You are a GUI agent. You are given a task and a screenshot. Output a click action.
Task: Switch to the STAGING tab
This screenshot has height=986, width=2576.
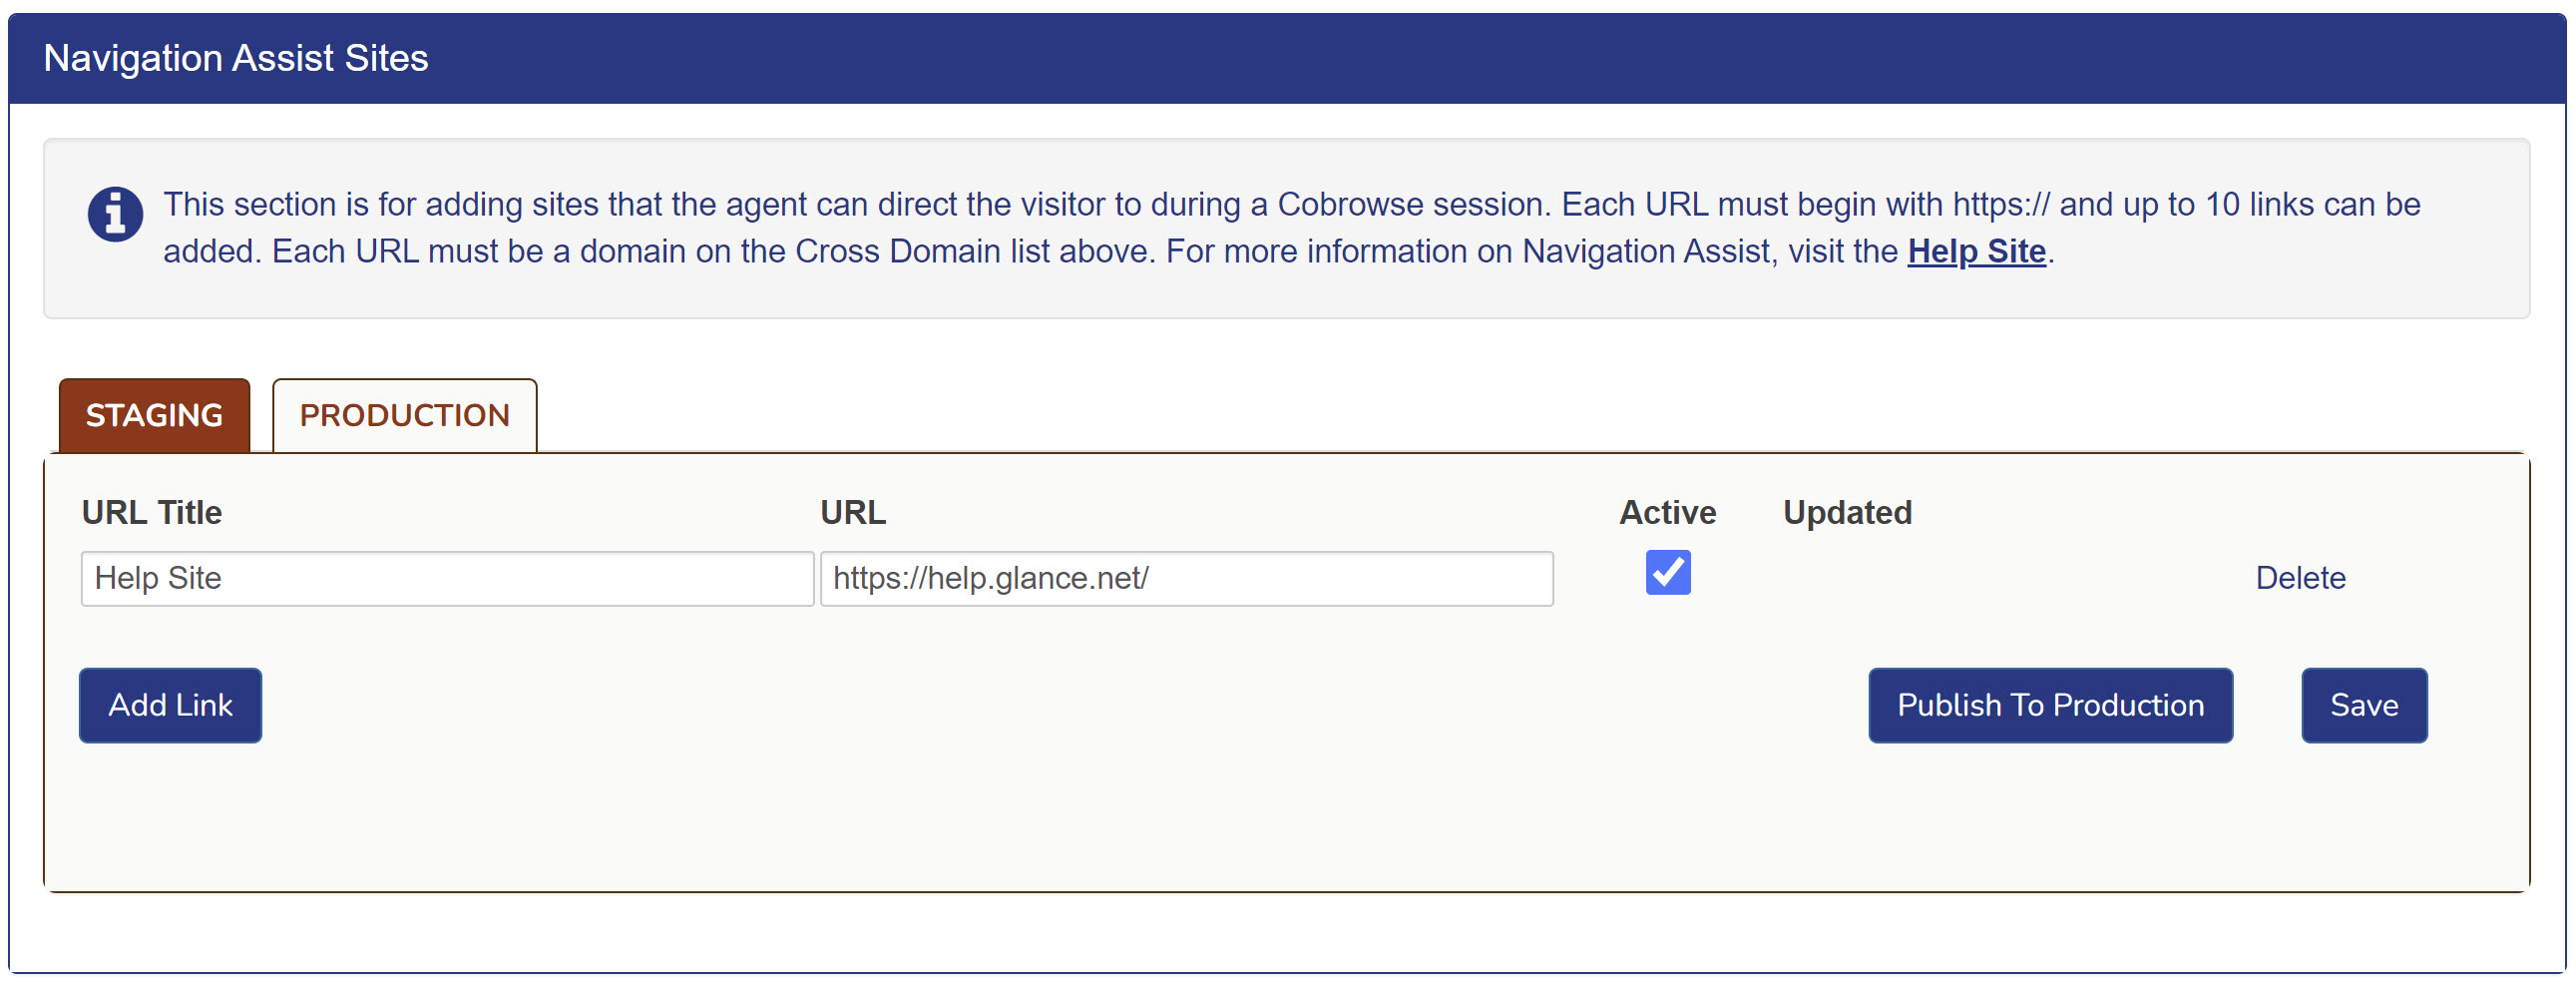pyautogui.click(x=154, y=415)
